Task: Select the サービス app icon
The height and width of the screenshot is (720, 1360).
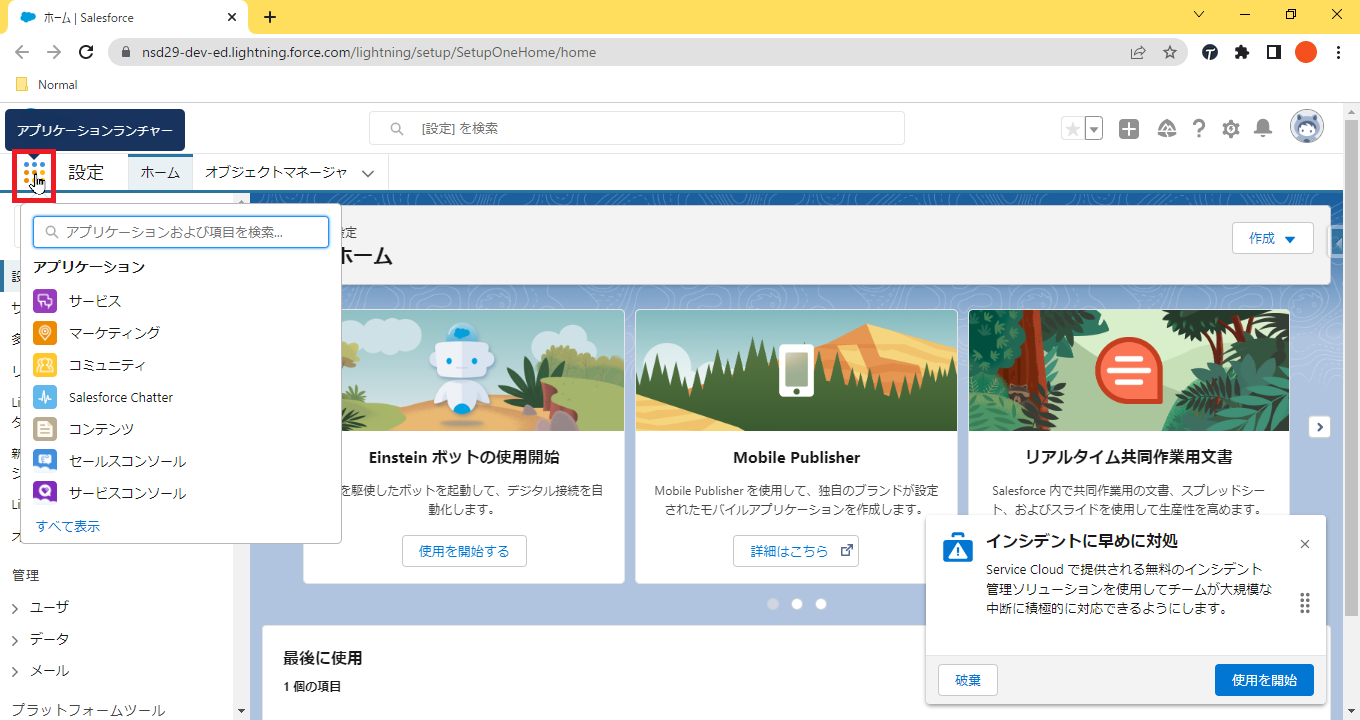Action: [45, 301]
